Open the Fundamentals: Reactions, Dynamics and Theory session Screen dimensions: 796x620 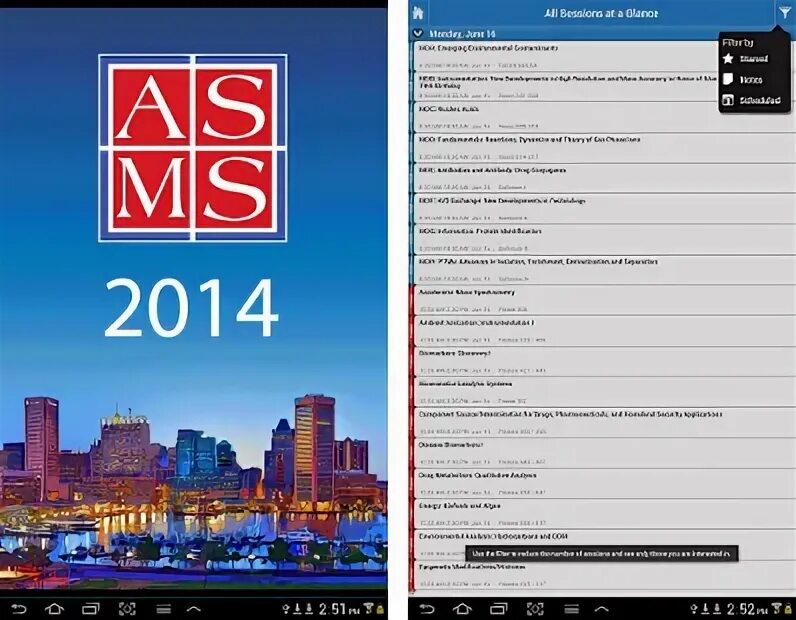click(604, 147)
